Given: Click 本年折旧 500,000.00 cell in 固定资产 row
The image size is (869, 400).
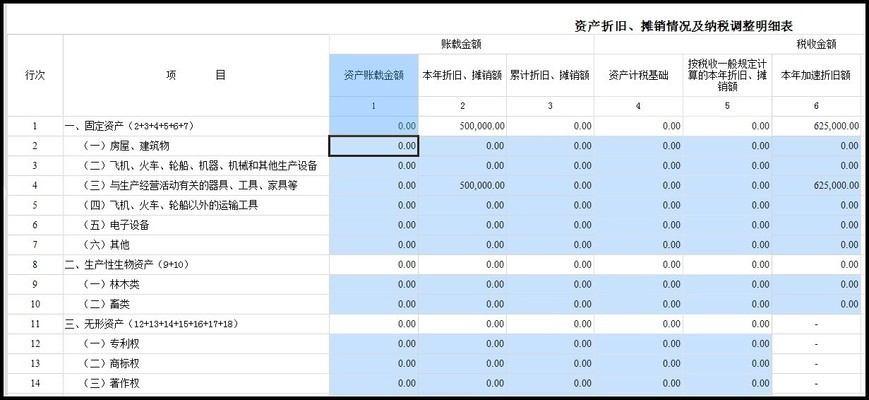Looking at the screenshot, I should pos(462,126).
